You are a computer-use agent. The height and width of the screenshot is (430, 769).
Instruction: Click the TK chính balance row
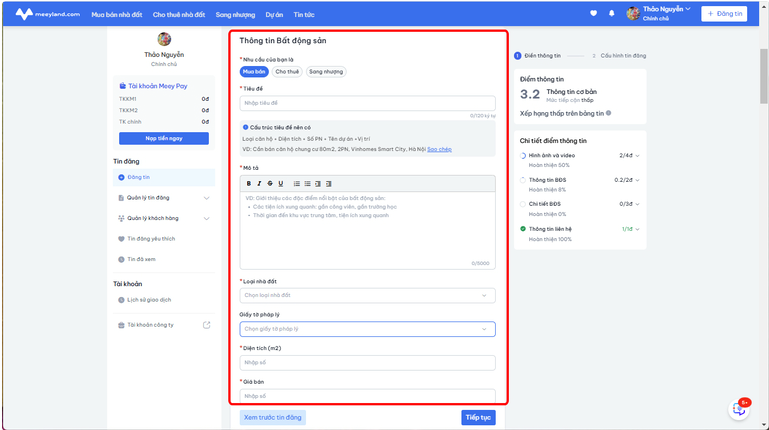[x=164, y=122]
